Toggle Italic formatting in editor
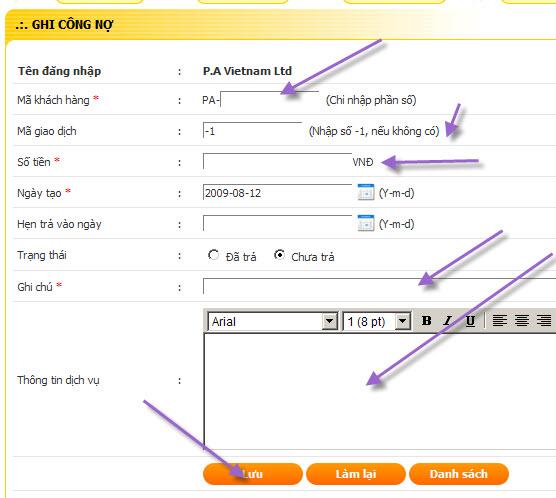 pyautogui.click(x=448, y=321)
